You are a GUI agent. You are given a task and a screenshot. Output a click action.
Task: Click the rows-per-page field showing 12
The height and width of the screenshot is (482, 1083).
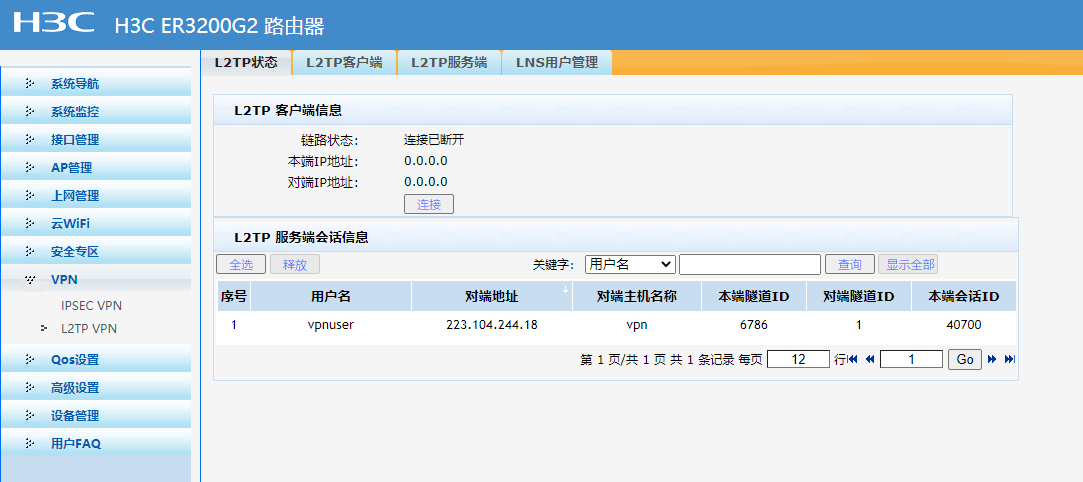798,359
